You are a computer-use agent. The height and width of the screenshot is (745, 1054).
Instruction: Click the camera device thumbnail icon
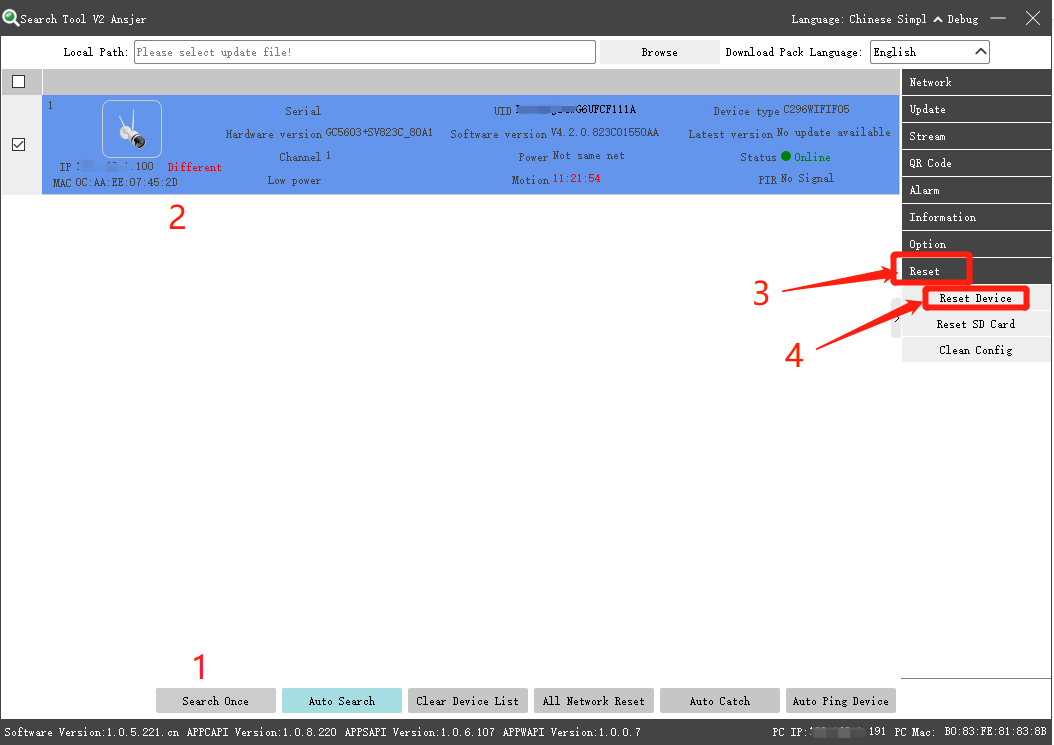131,128
